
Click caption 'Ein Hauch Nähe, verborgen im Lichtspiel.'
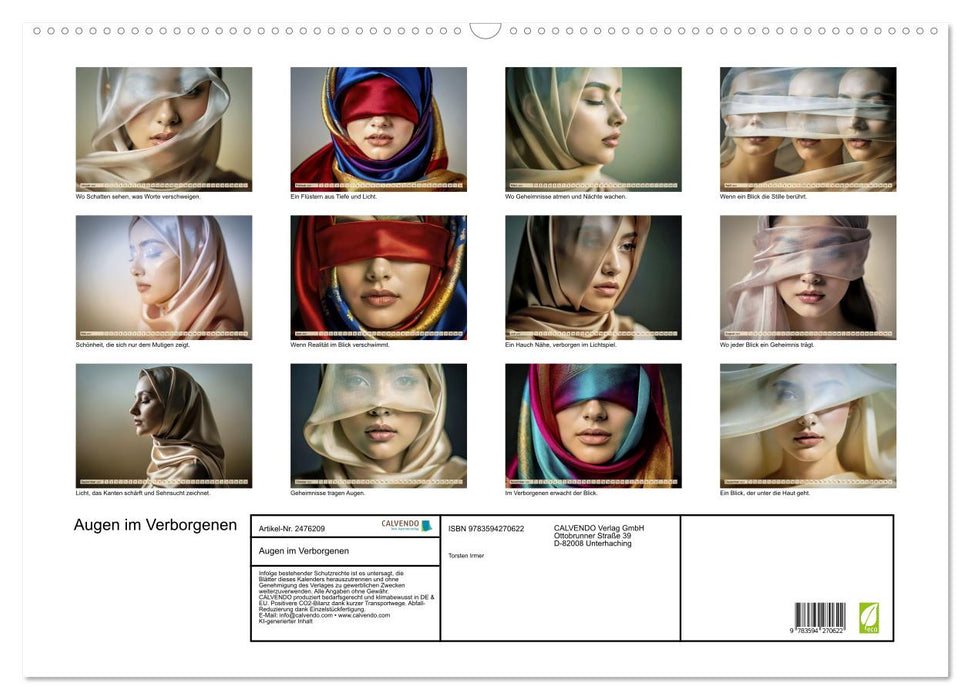(x=561, y=344)
